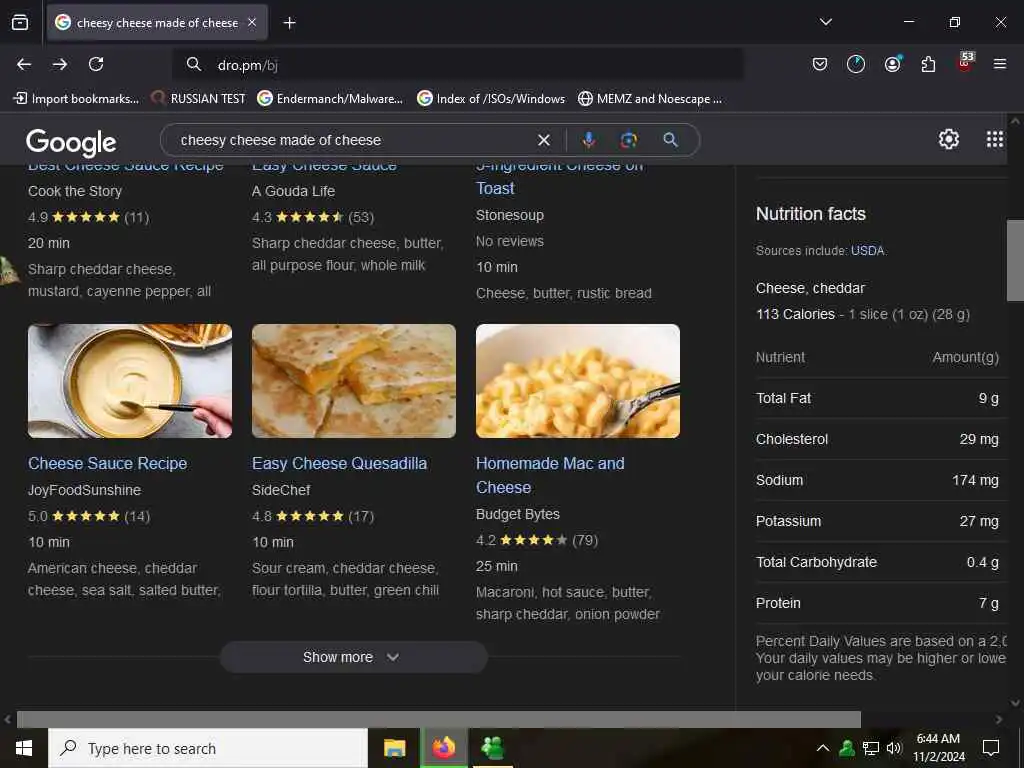Open the Extensions puzzle icon
Viewport: 1024px width, 768px height.
(928, 64)
